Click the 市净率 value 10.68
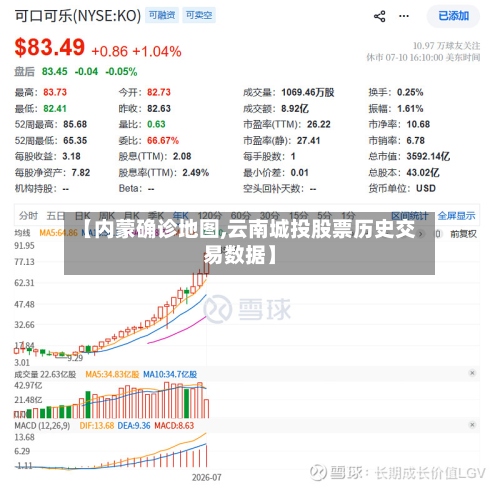The image size is (500, 488). click(418, 124)
